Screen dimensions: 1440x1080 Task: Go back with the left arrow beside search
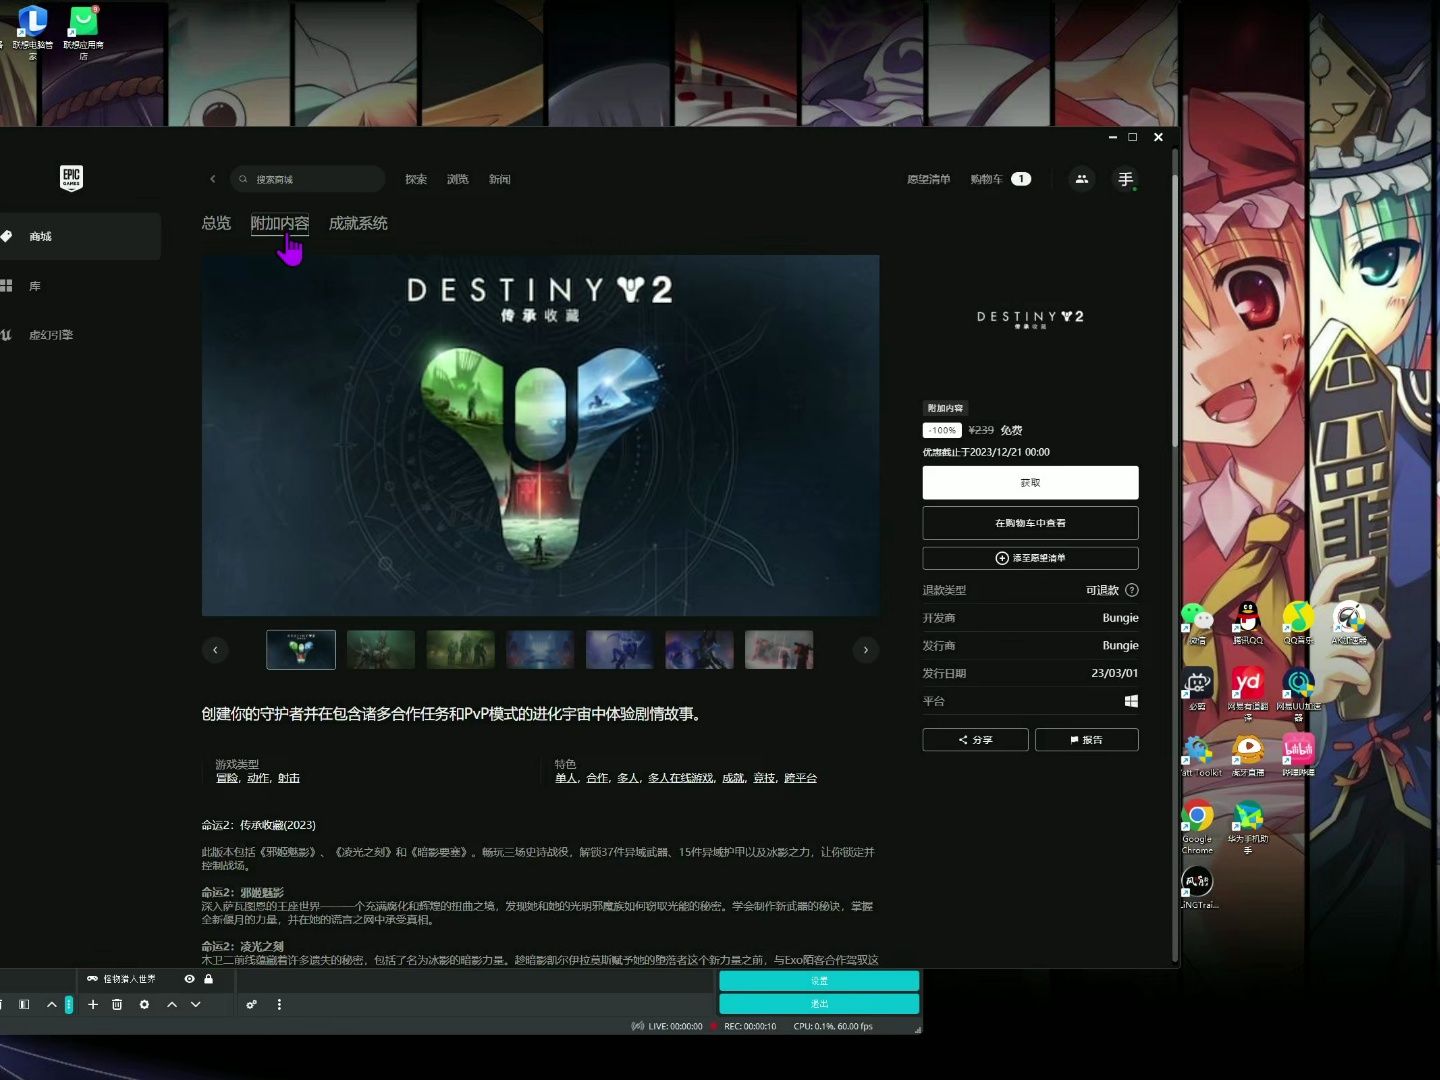click(x=212, y=179)
